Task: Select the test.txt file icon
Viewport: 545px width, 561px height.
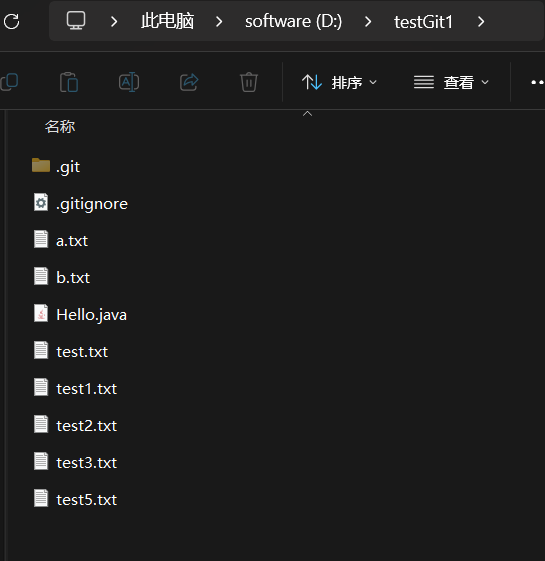Action: pos(41,350)
